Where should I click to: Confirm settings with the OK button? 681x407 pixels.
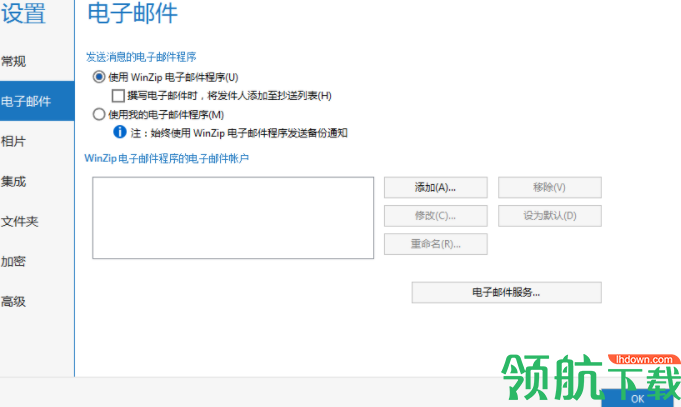click(x=638, y=398)
